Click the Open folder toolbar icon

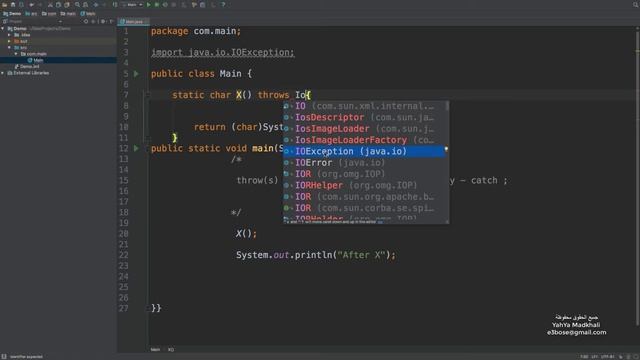(x=4, y=4)
